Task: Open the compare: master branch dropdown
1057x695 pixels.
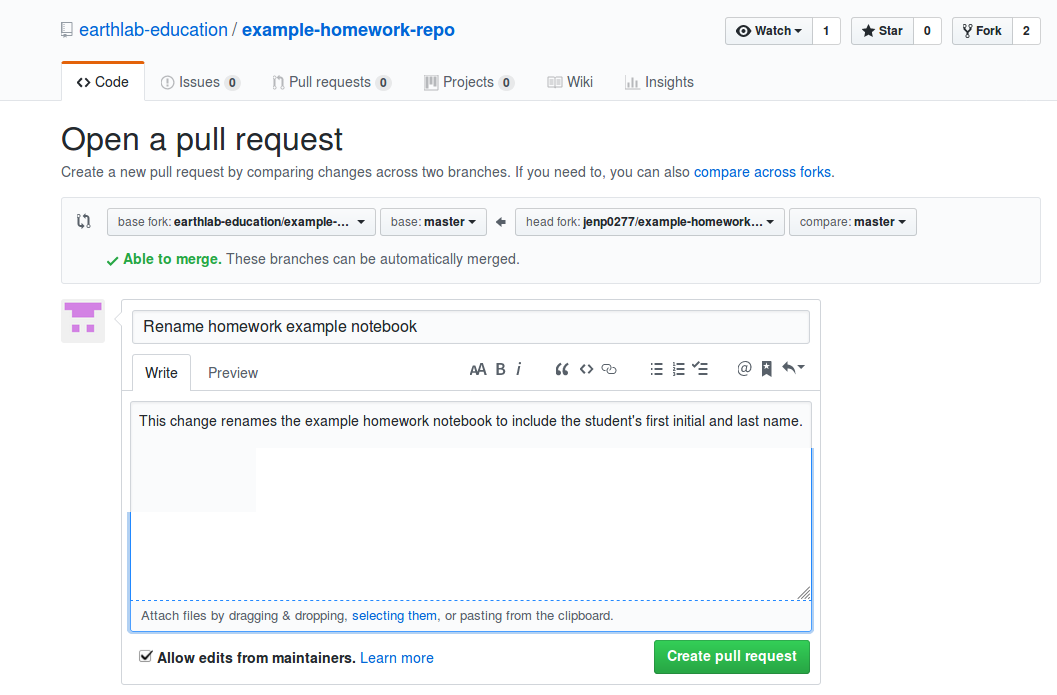Action: pyautogui.click(x=853, y=222)
